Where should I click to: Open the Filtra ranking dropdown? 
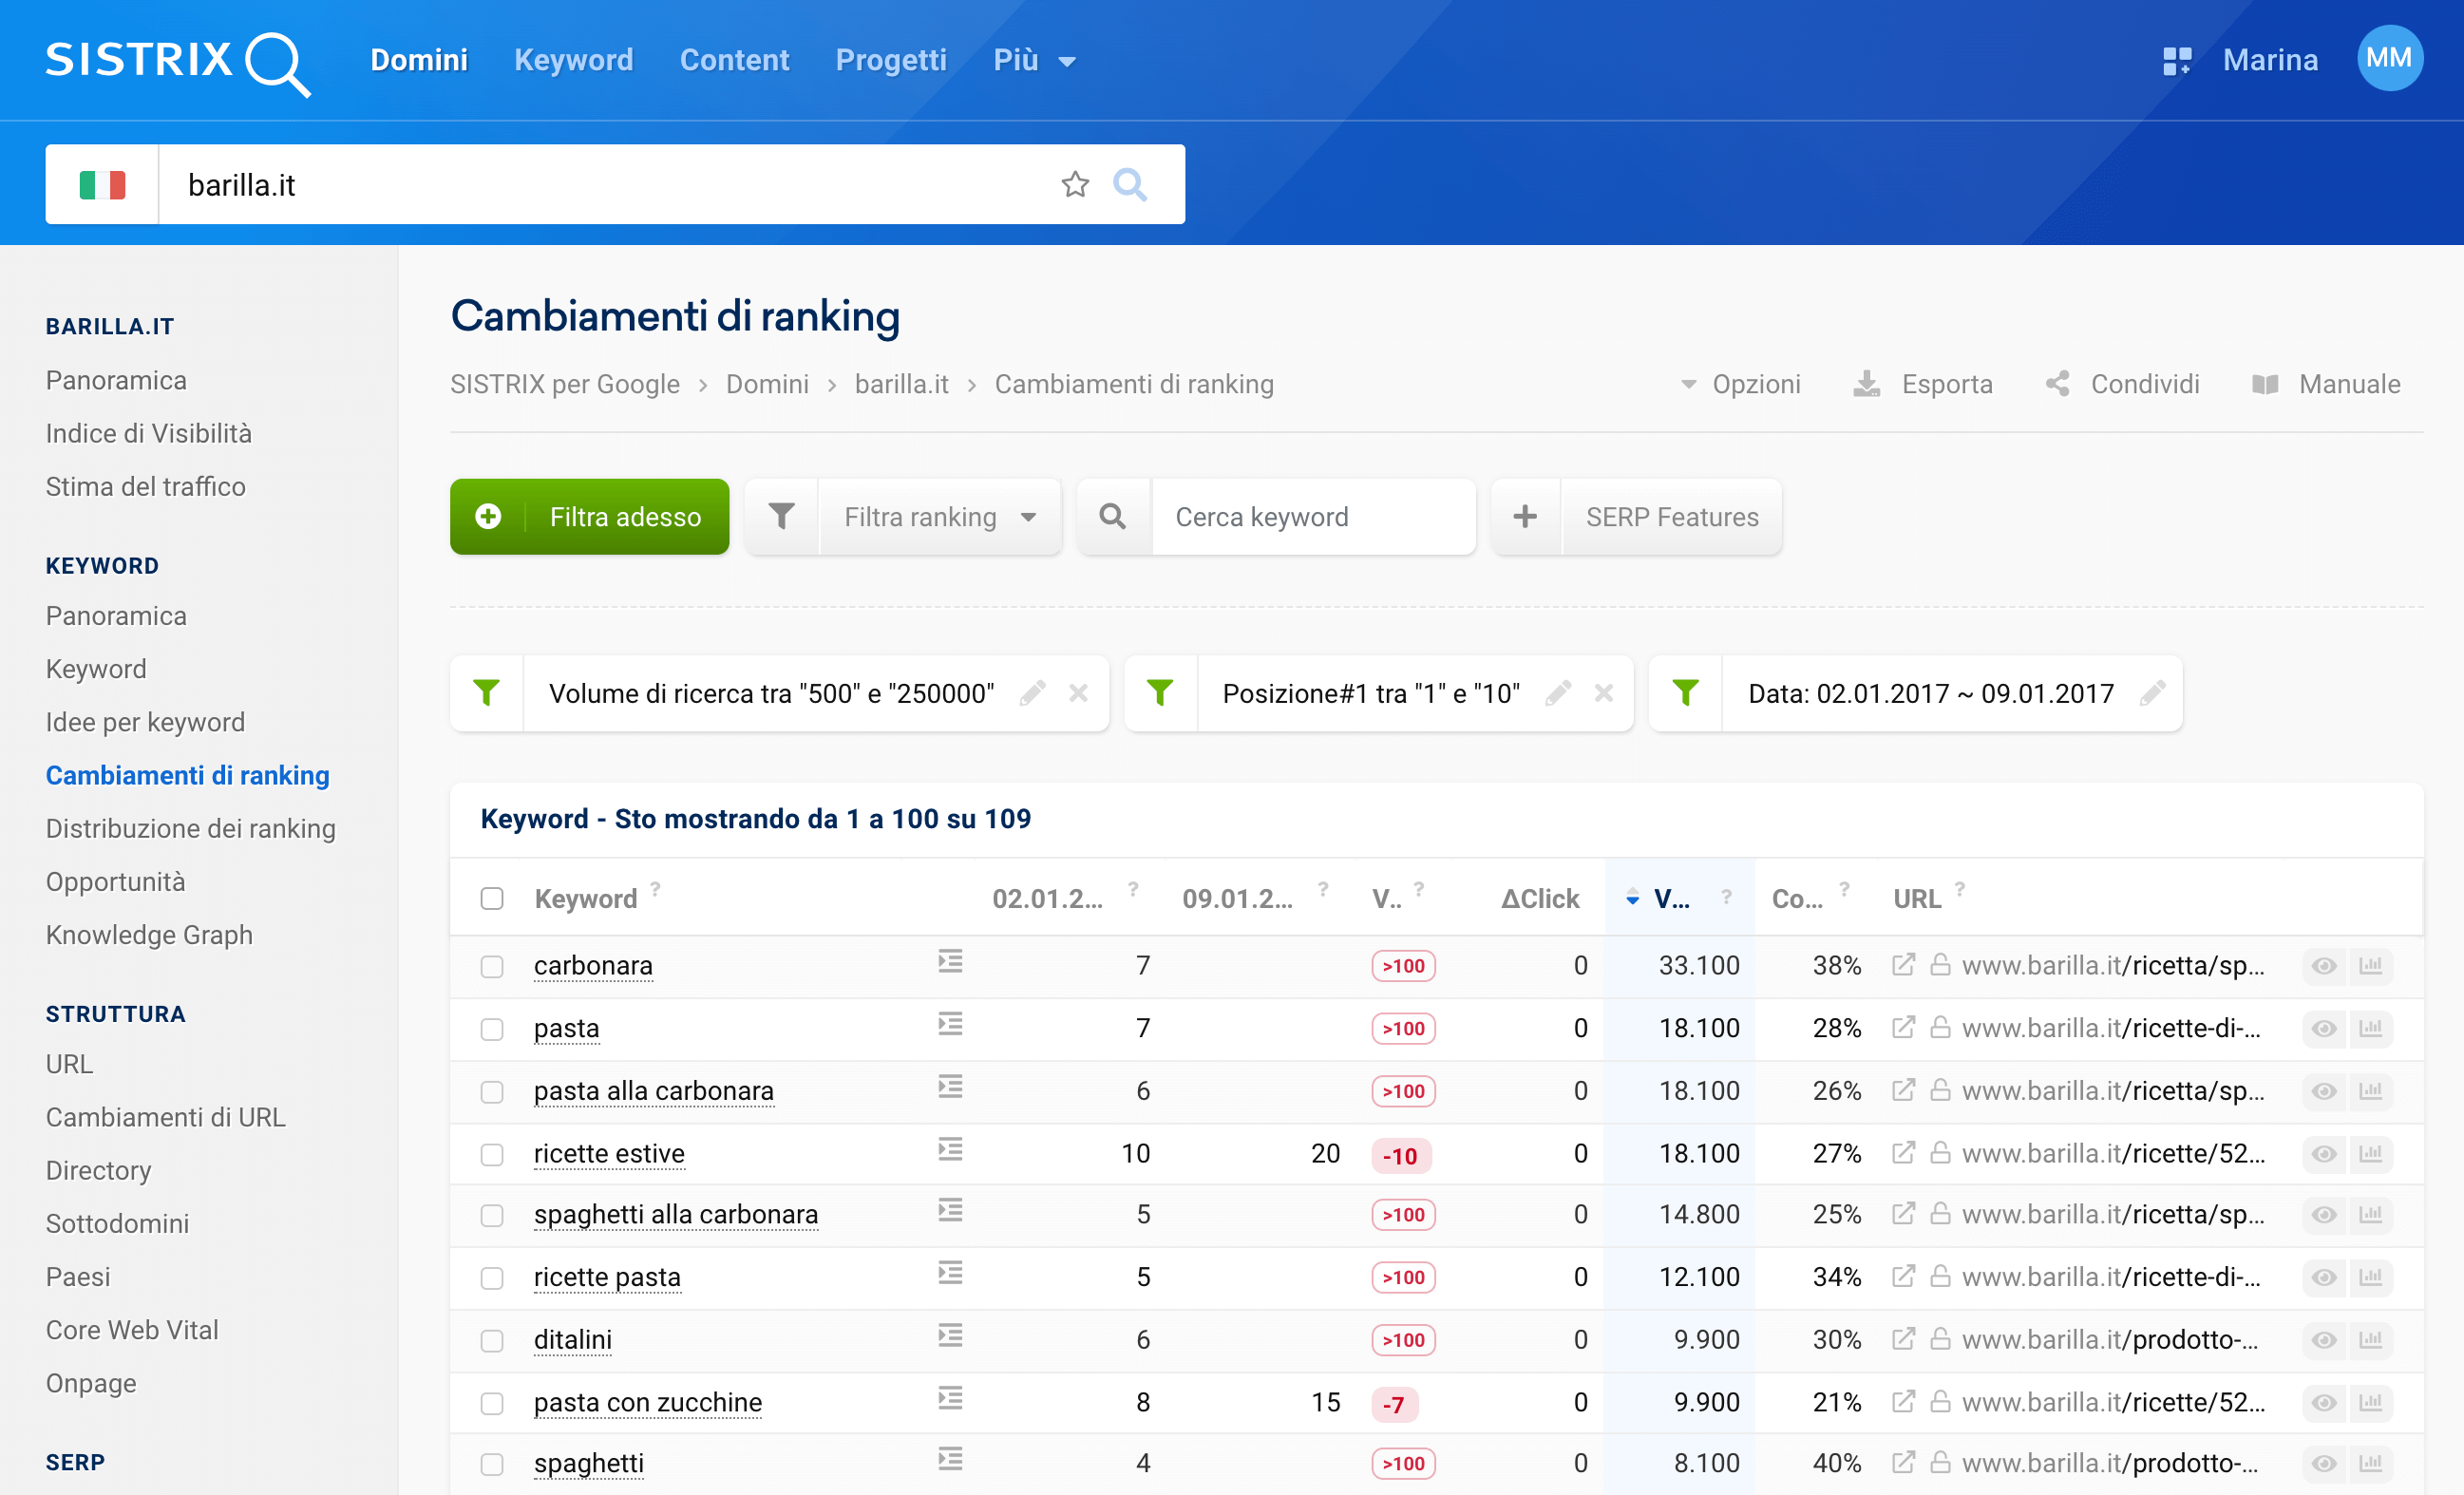940,517
